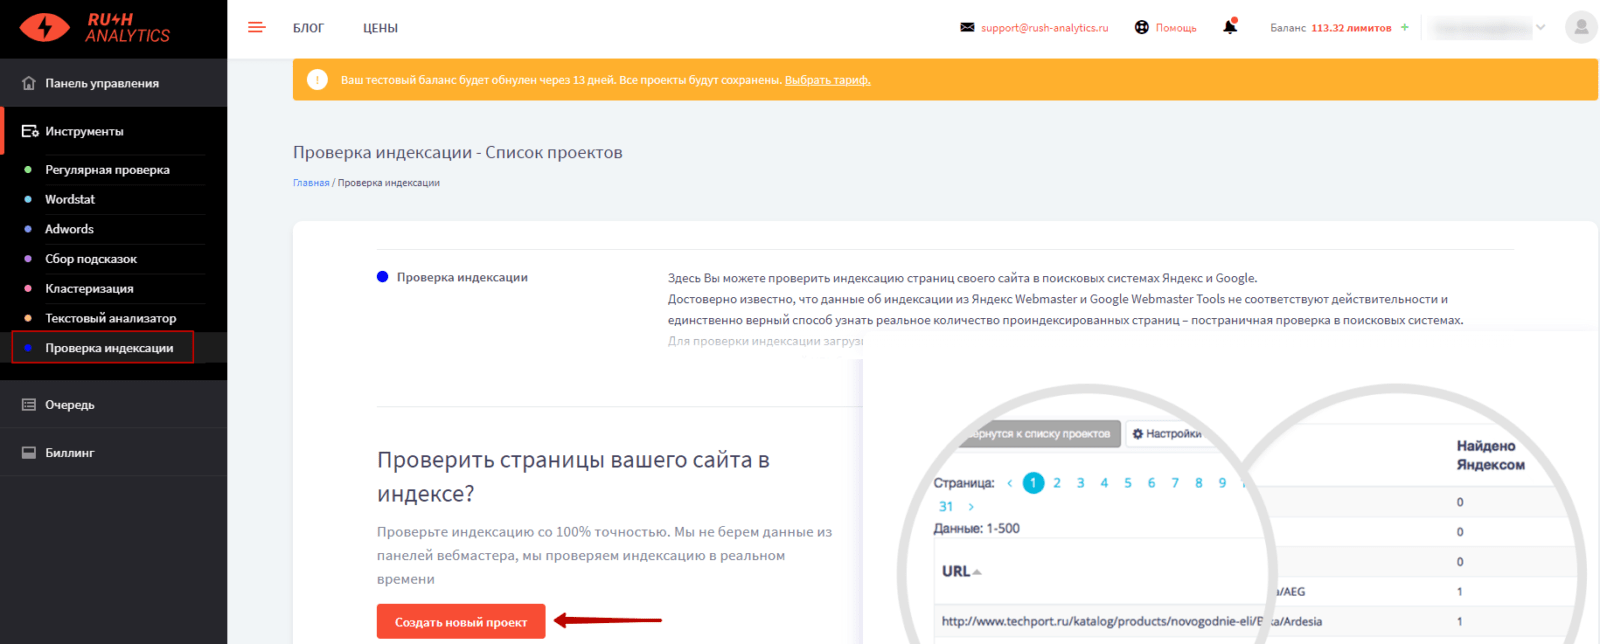Viewport: 1600px width, 644px height.
Task: Click the Биллинг card icon
Action: pyautogui.click(x=29, y=453)
